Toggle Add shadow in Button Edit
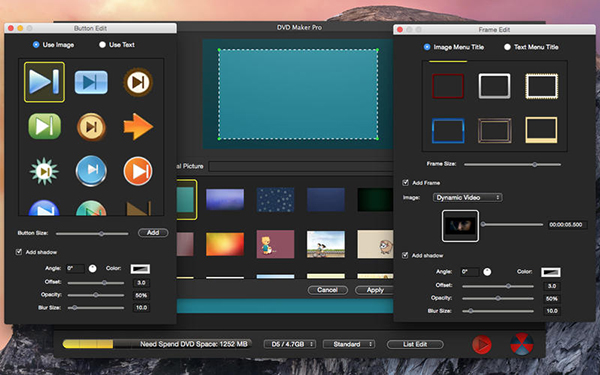 click(x=19, y=252)
